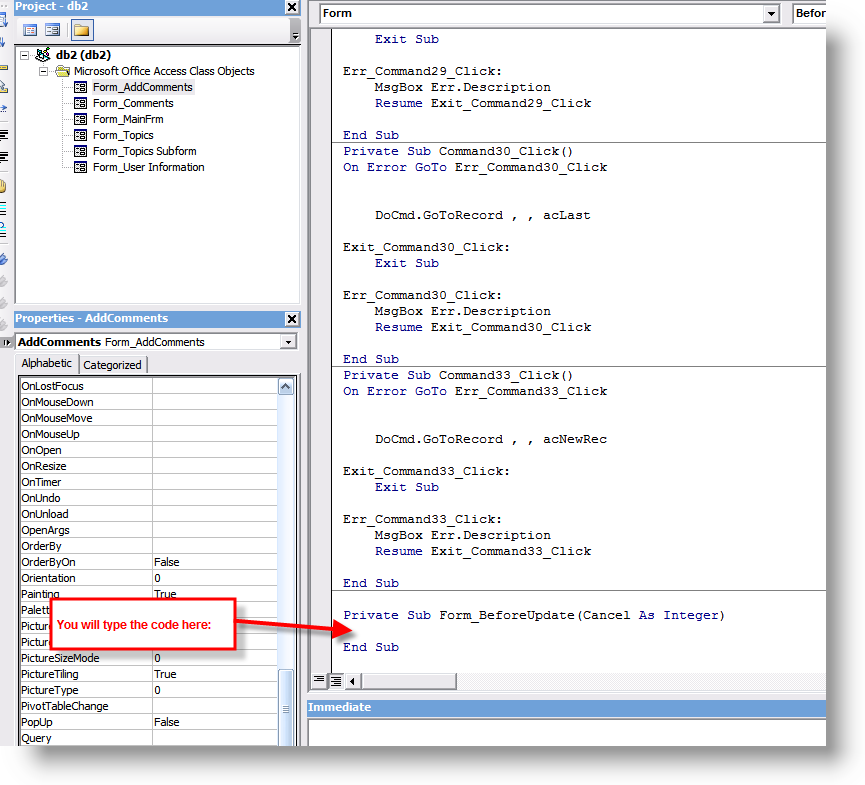Screen dimensions: 865x785
Task: Click the OrderBy property value field
Action: 215,546
